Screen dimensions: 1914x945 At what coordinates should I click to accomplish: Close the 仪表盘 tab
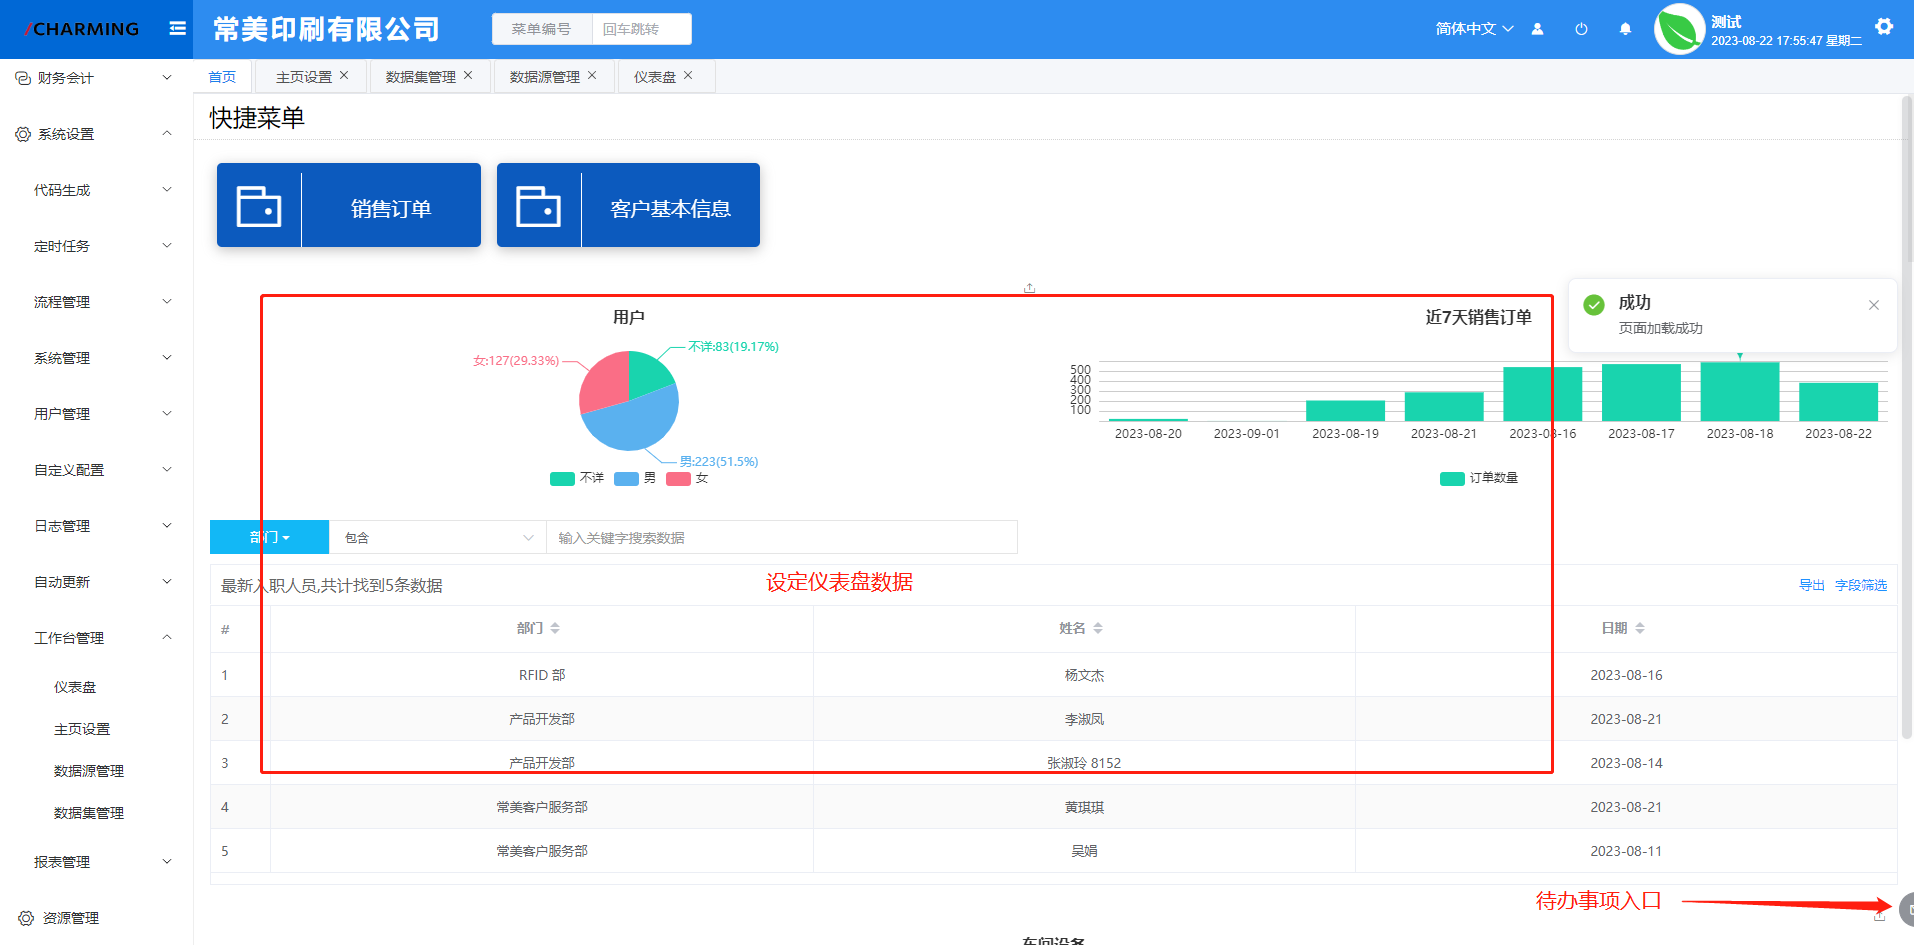pyautogui.click(x=688, y=75)
